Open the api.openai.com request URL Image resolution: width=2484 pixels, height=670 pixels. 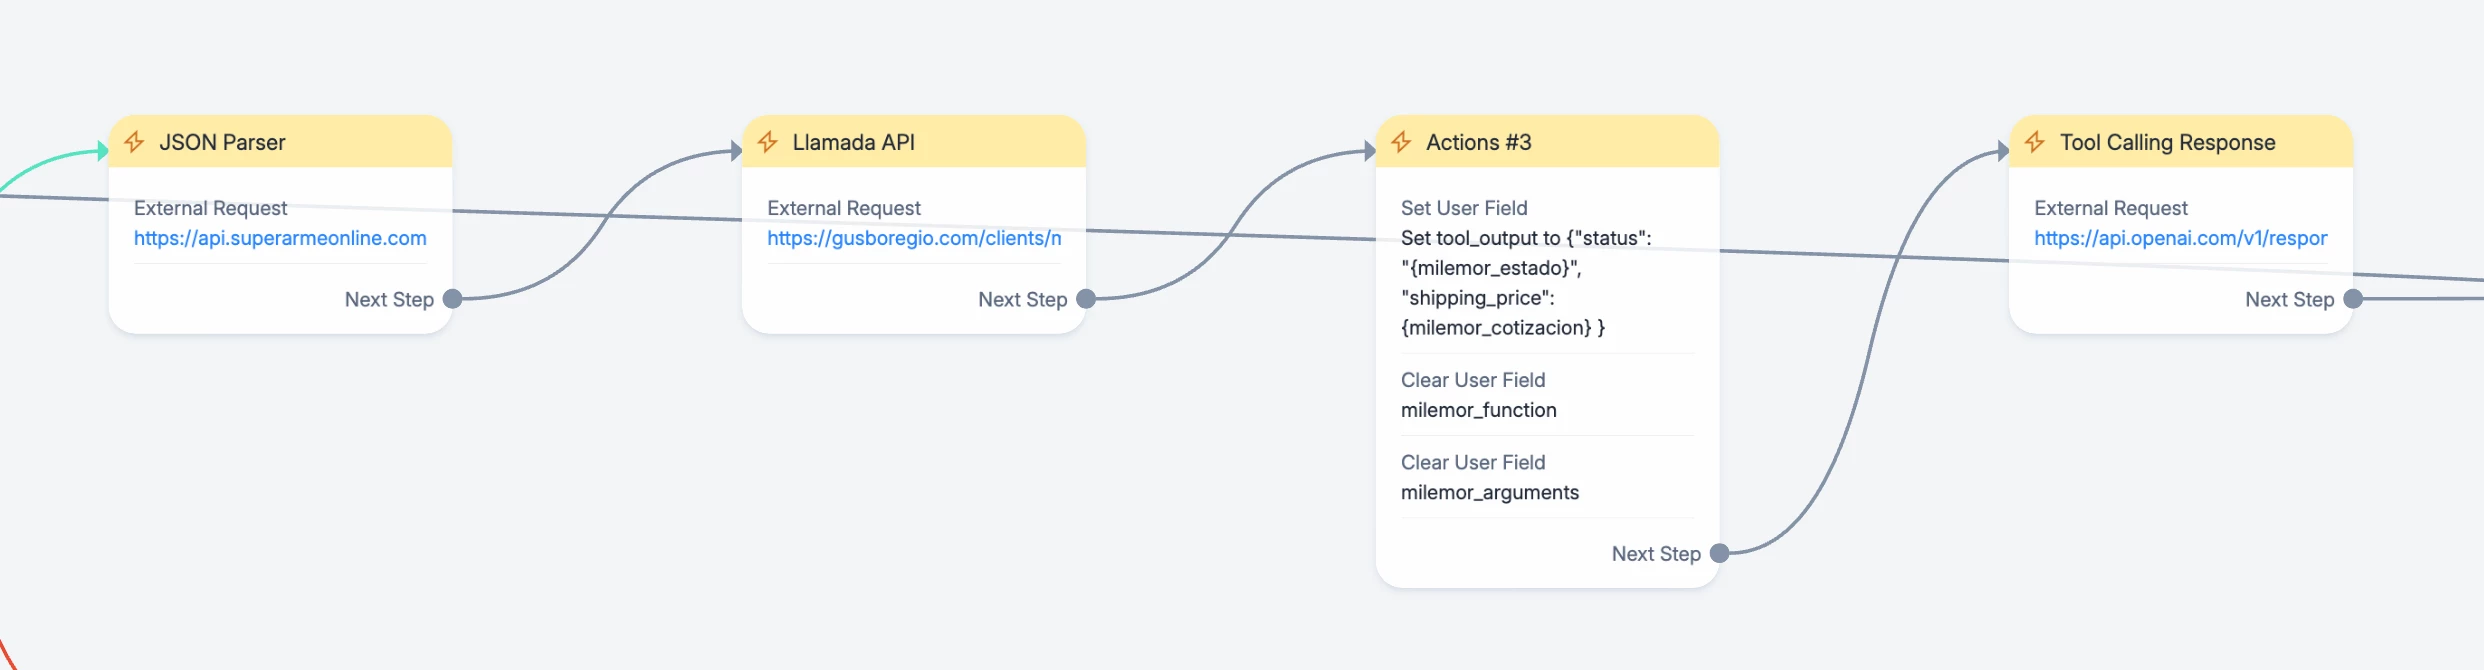pos(2180,238)
